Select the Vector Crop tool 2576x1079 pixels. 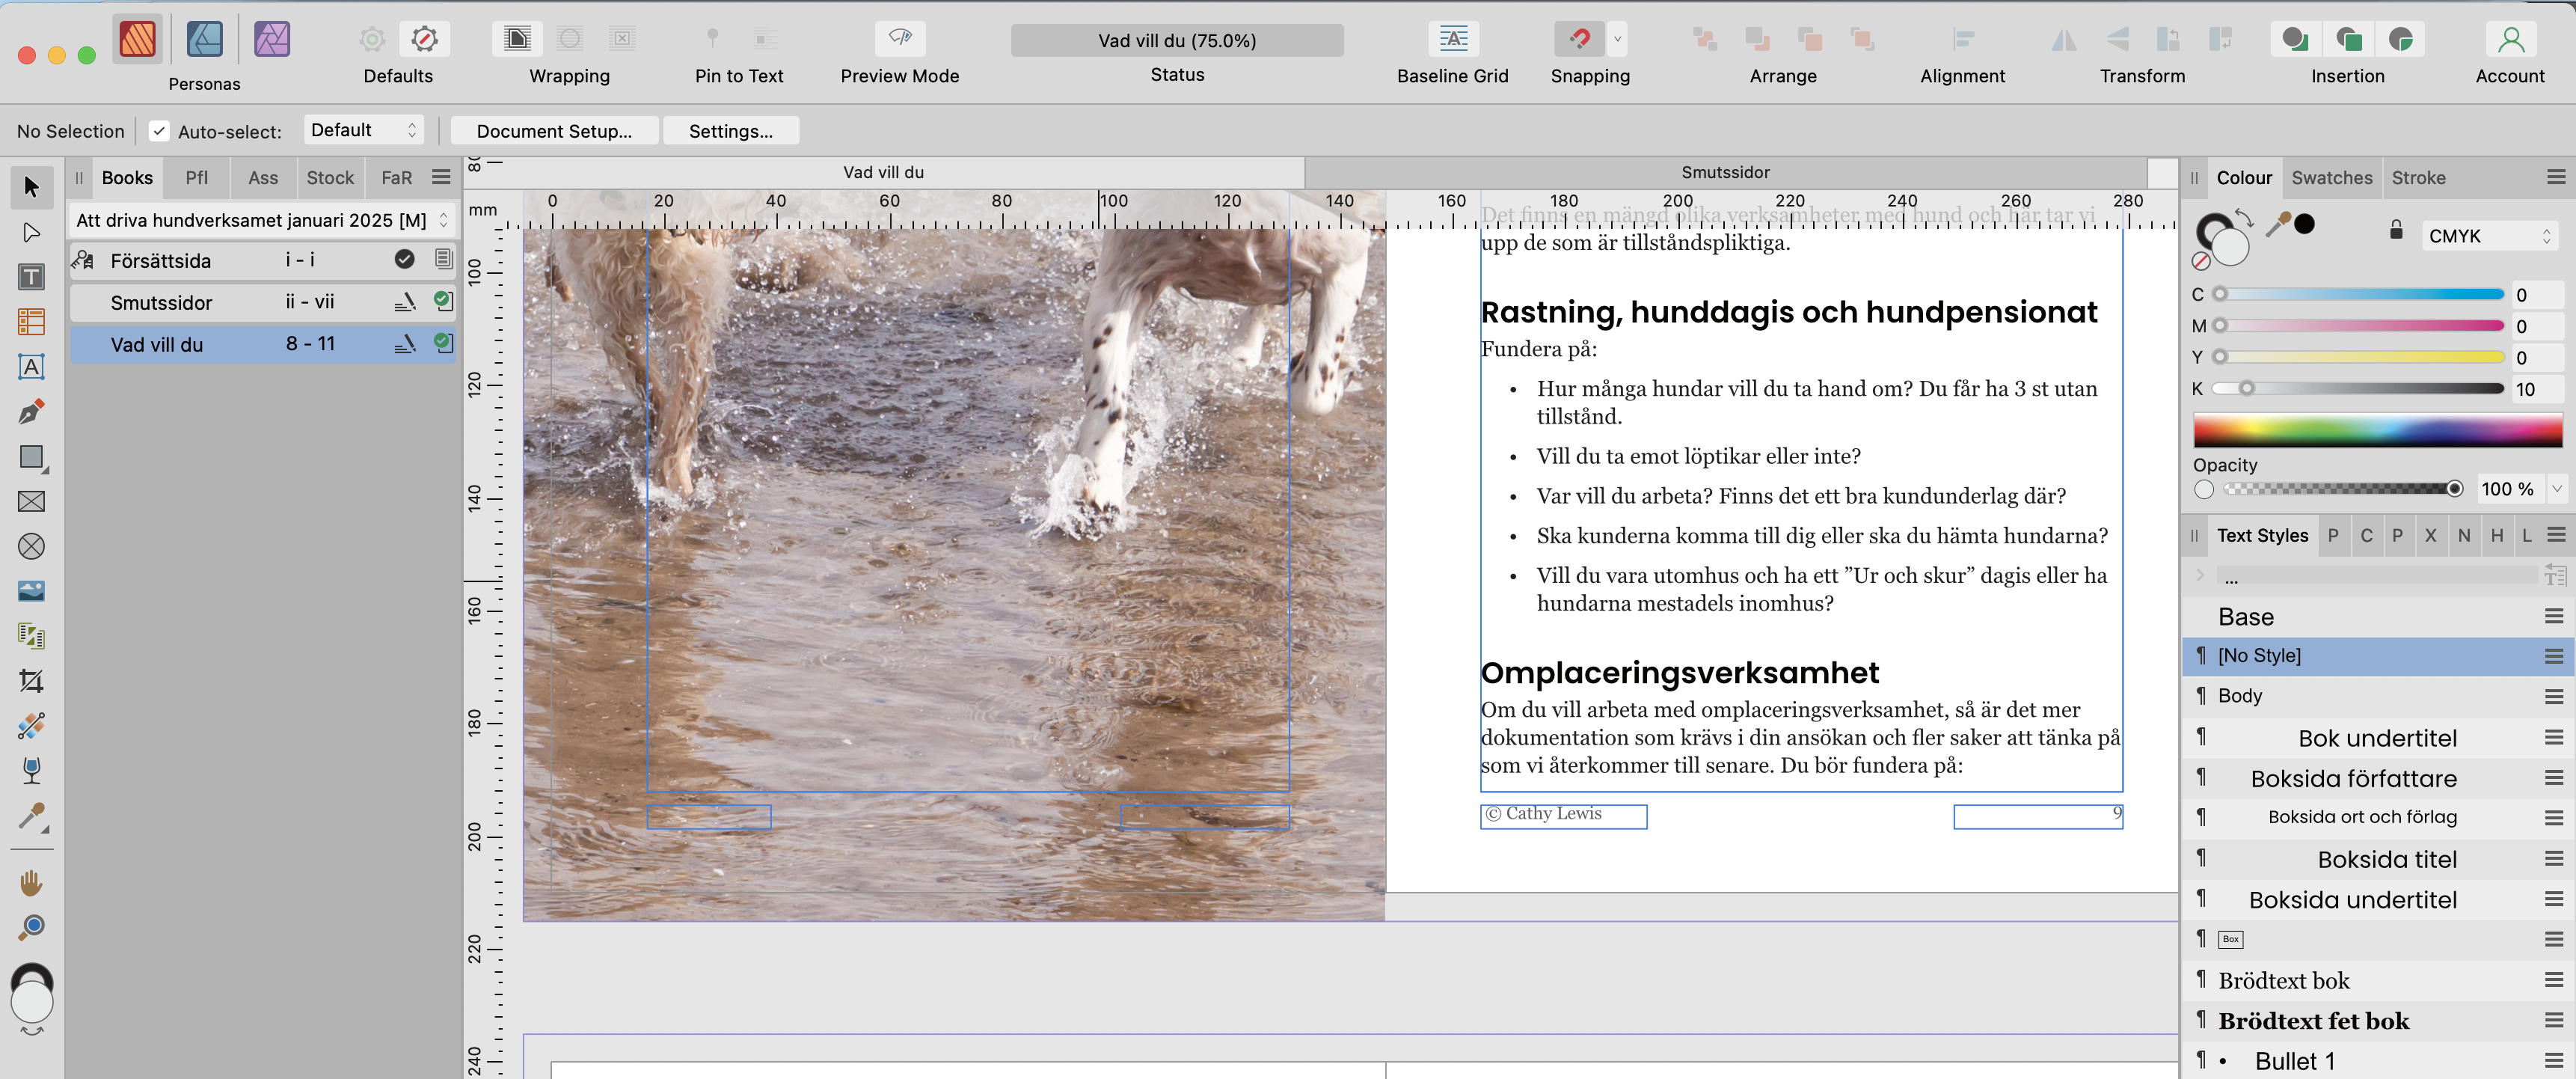tap(31, 681)
